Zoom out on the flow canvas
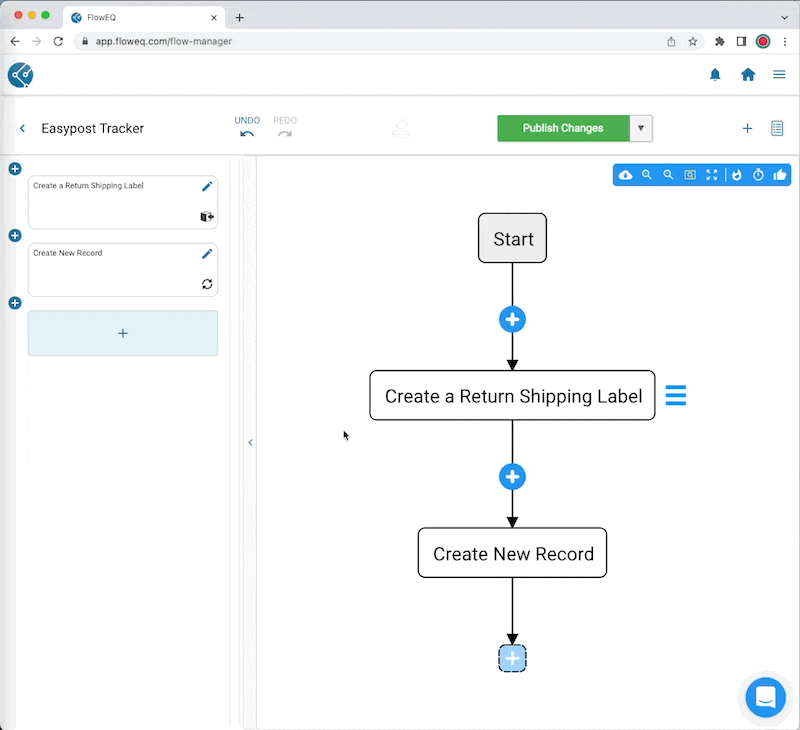This screenshot has width=800, height=730. click(x=668, y=175)
